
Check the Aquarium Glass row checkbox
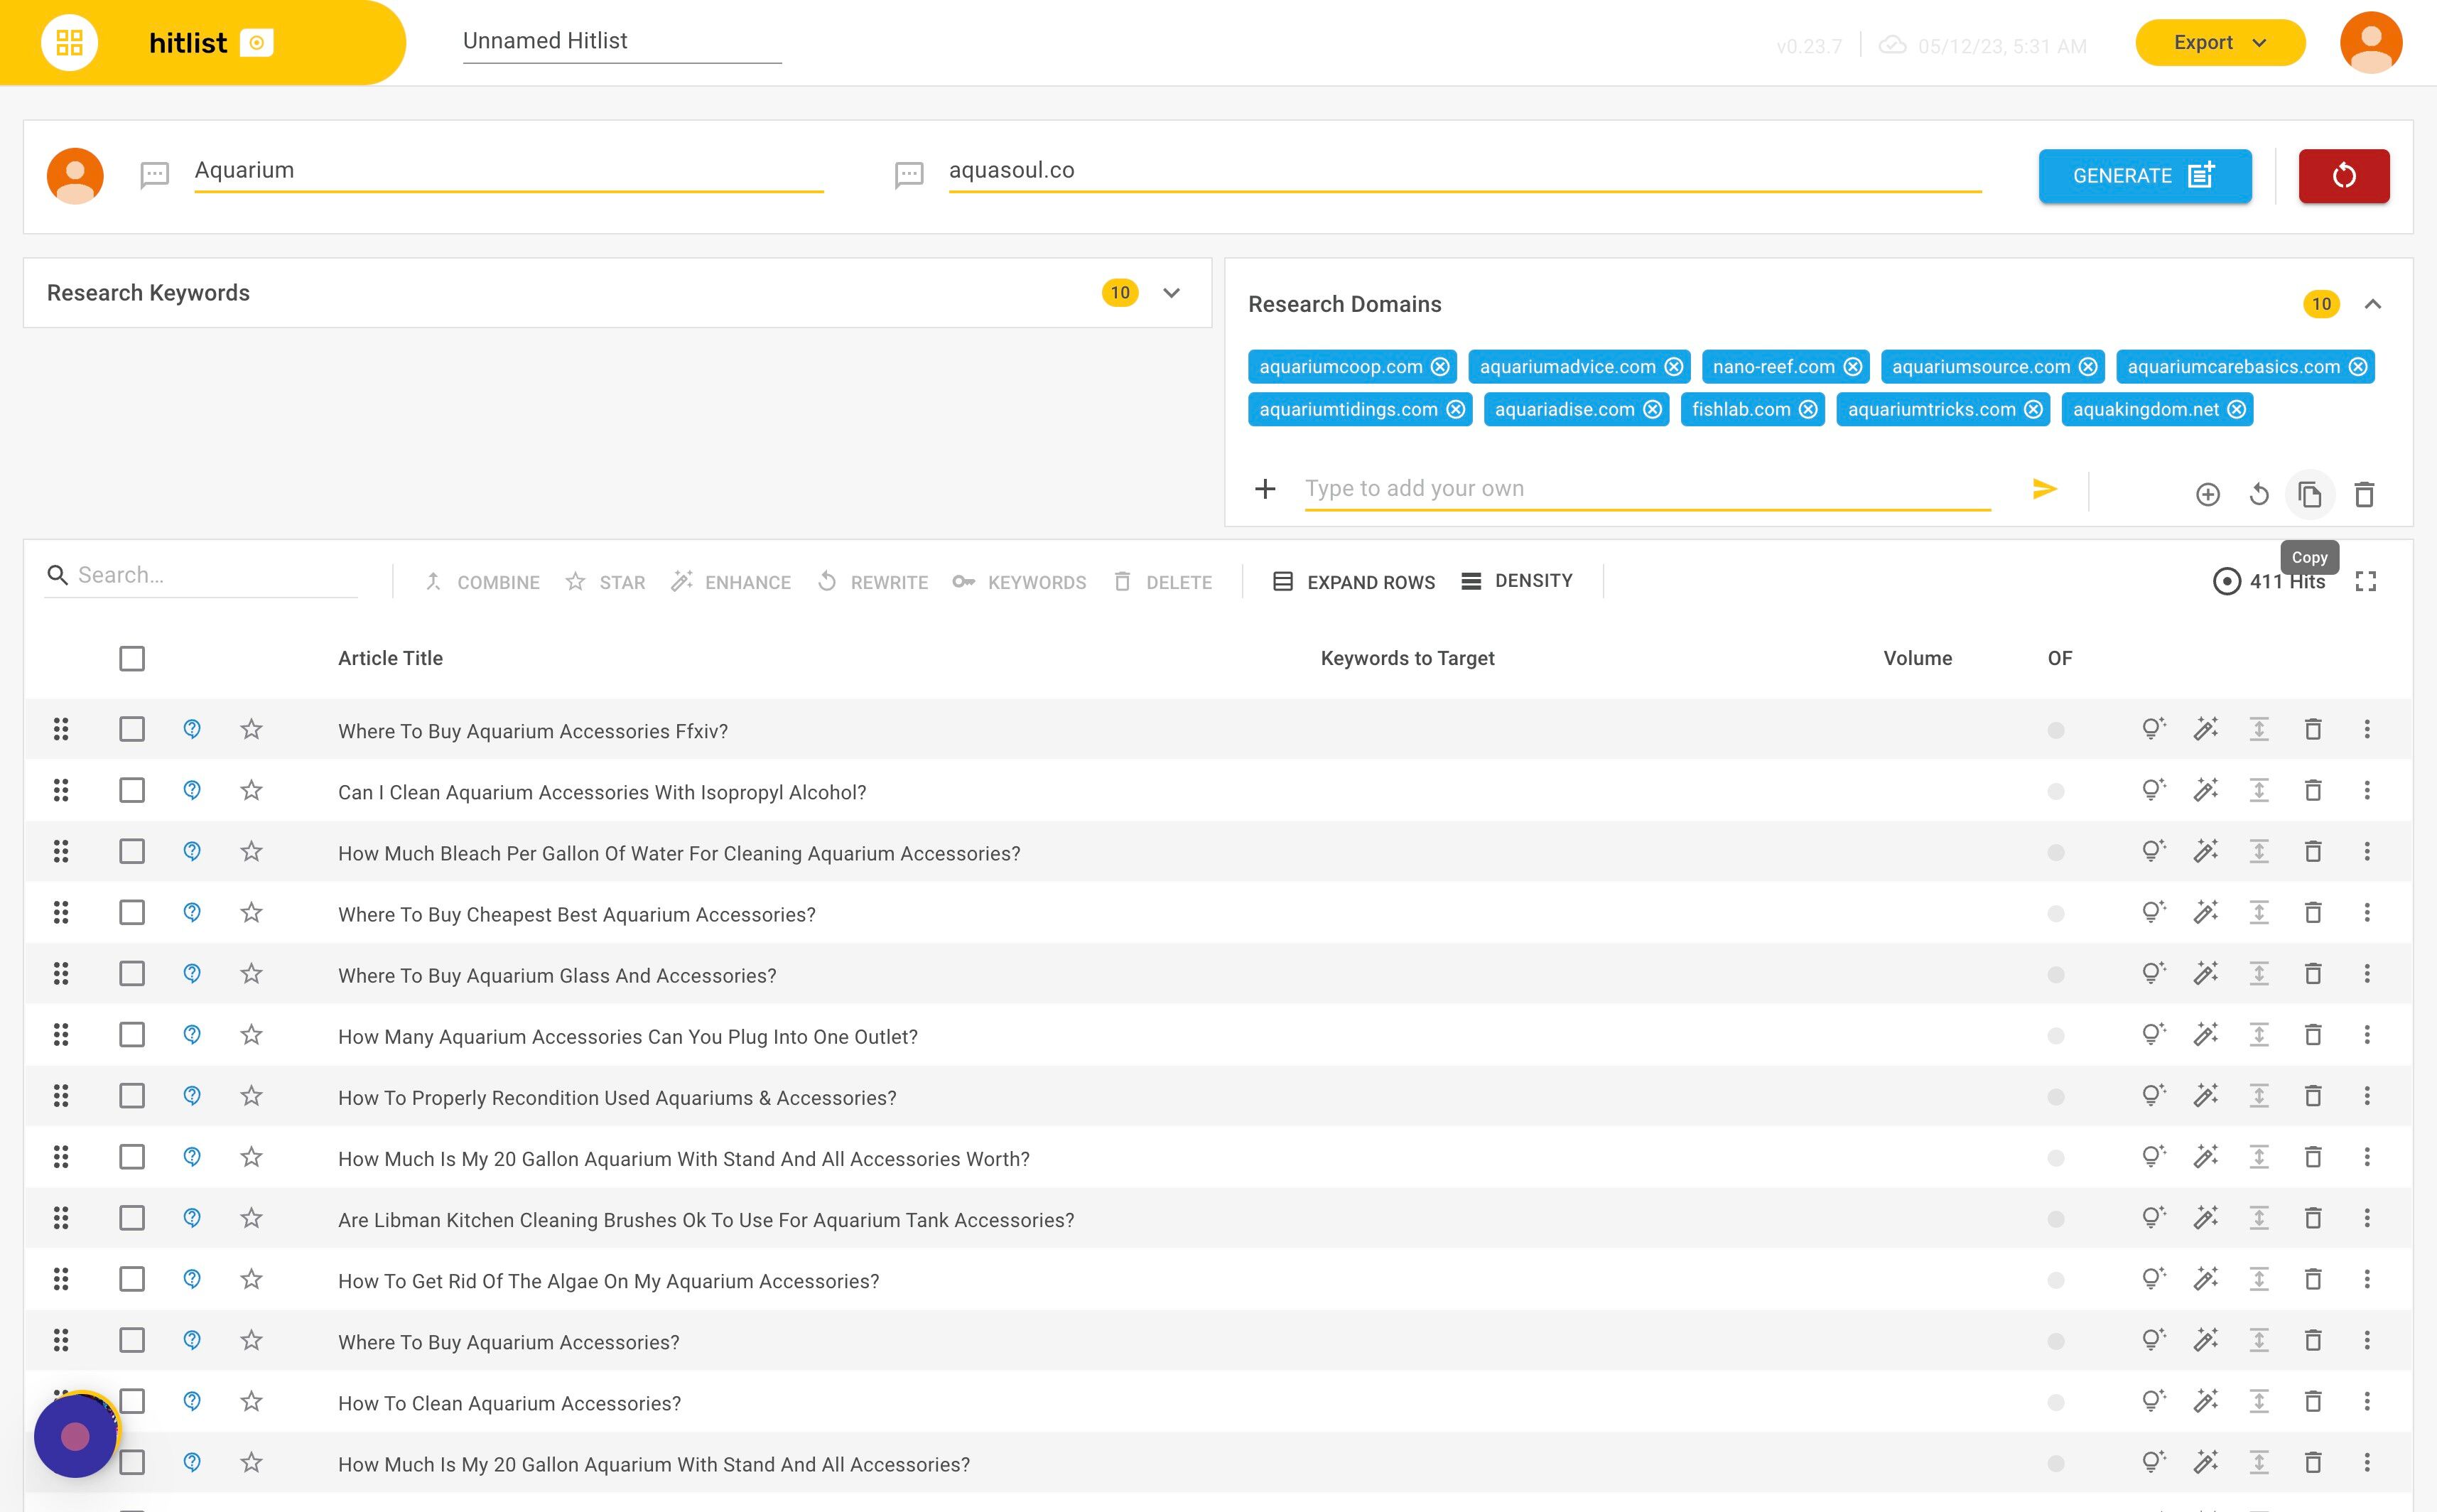(131, 973)
